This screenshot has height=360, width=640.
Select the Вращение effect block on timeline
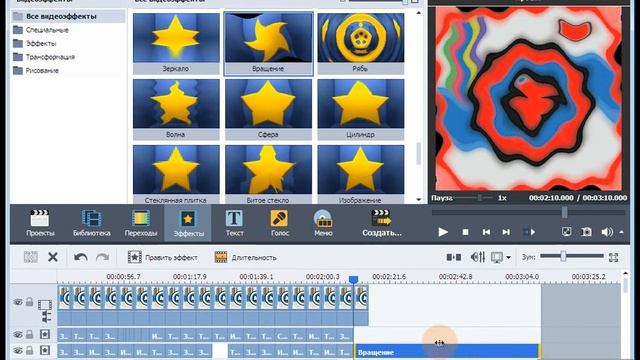[x=447, y=352]
